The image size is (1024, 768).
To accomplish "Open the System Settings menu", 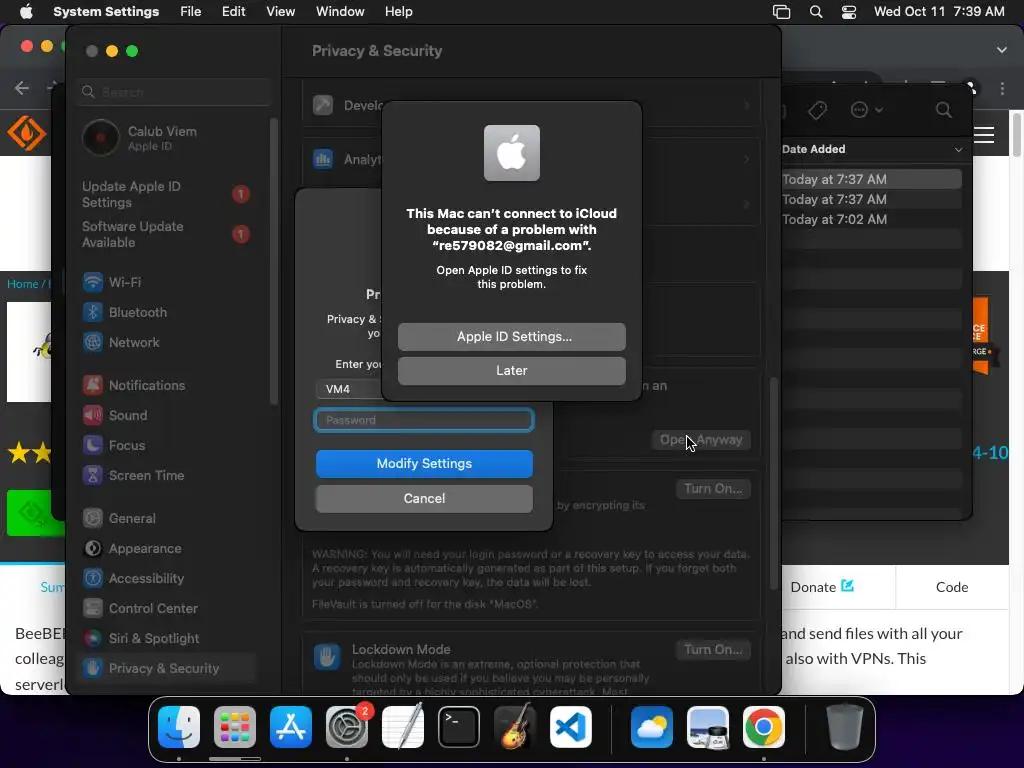I will coord(106,12).
